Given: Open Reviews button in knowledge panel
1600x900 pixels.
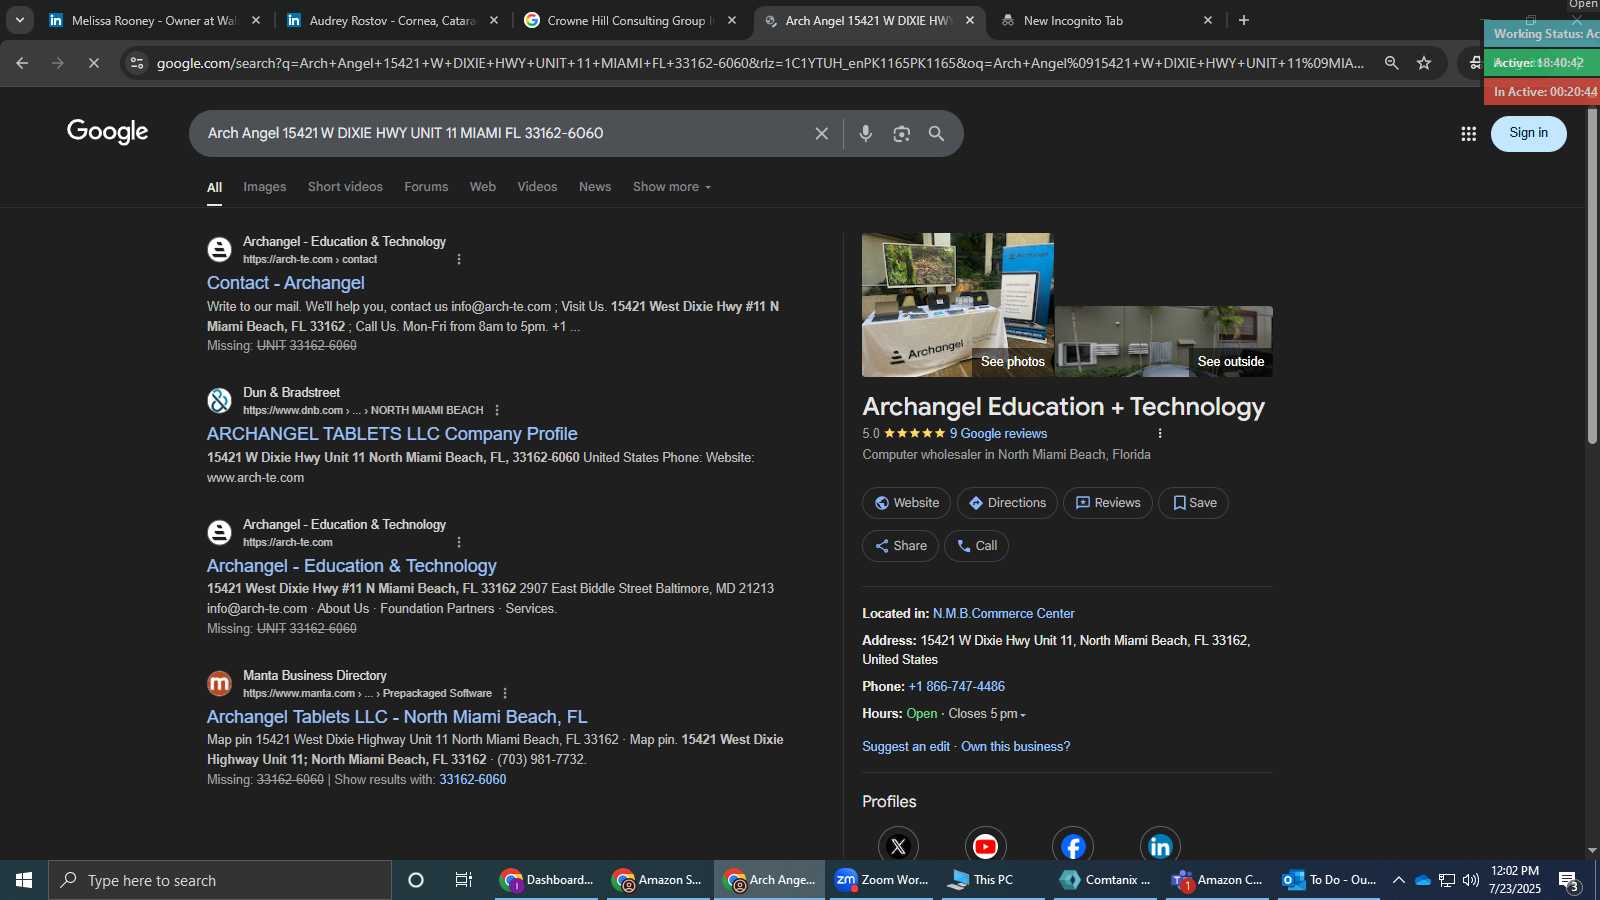Looking at the screenshot, I should (1108, 503).
